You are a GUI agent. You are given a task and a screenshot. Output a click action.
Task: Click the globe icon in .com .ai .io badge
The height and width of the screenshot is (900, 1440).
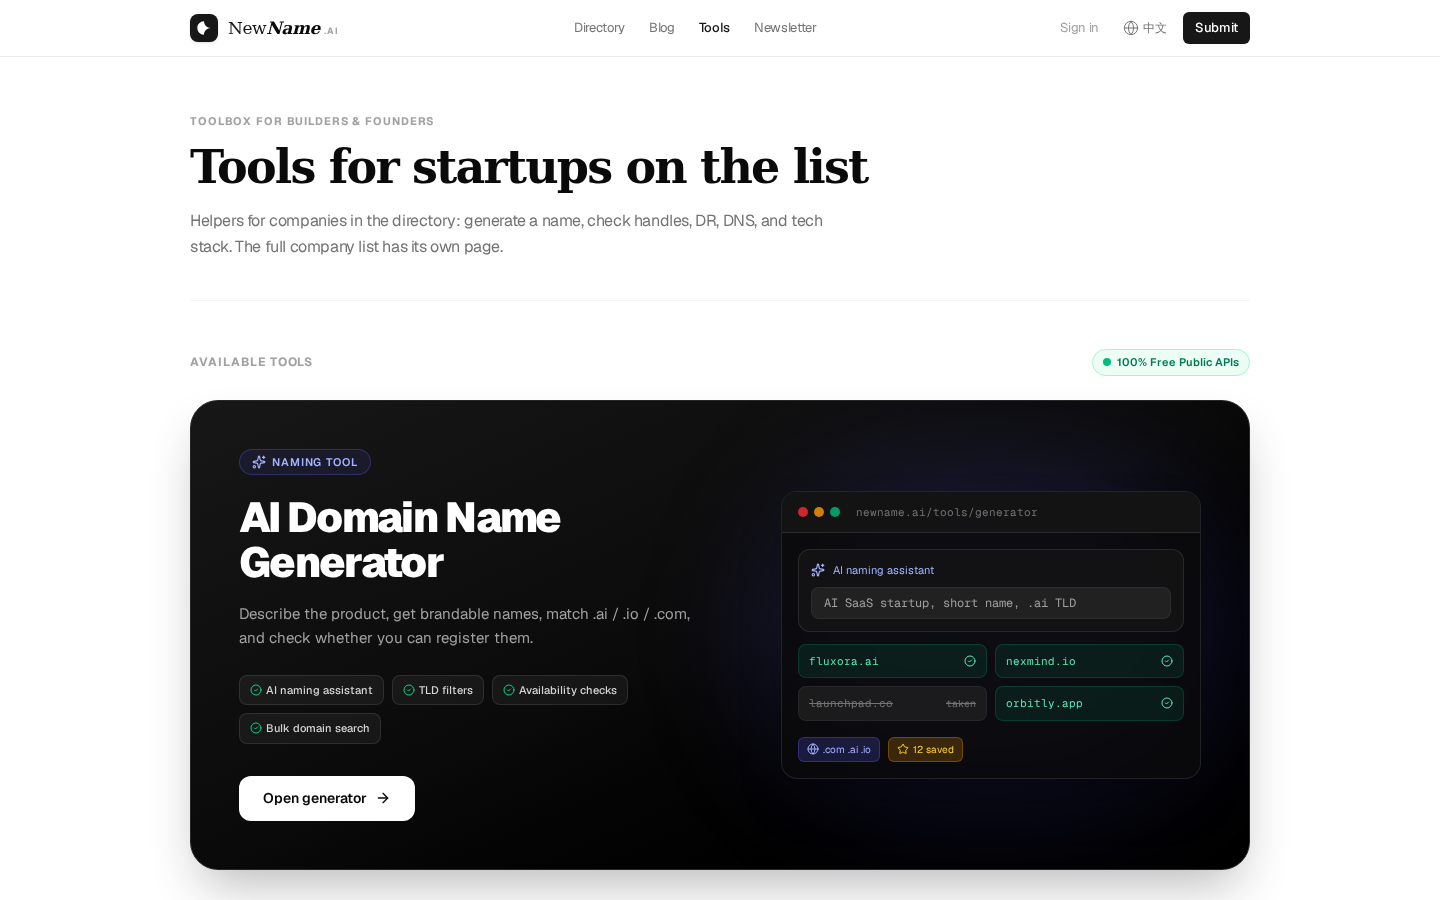tap(813, 749)
